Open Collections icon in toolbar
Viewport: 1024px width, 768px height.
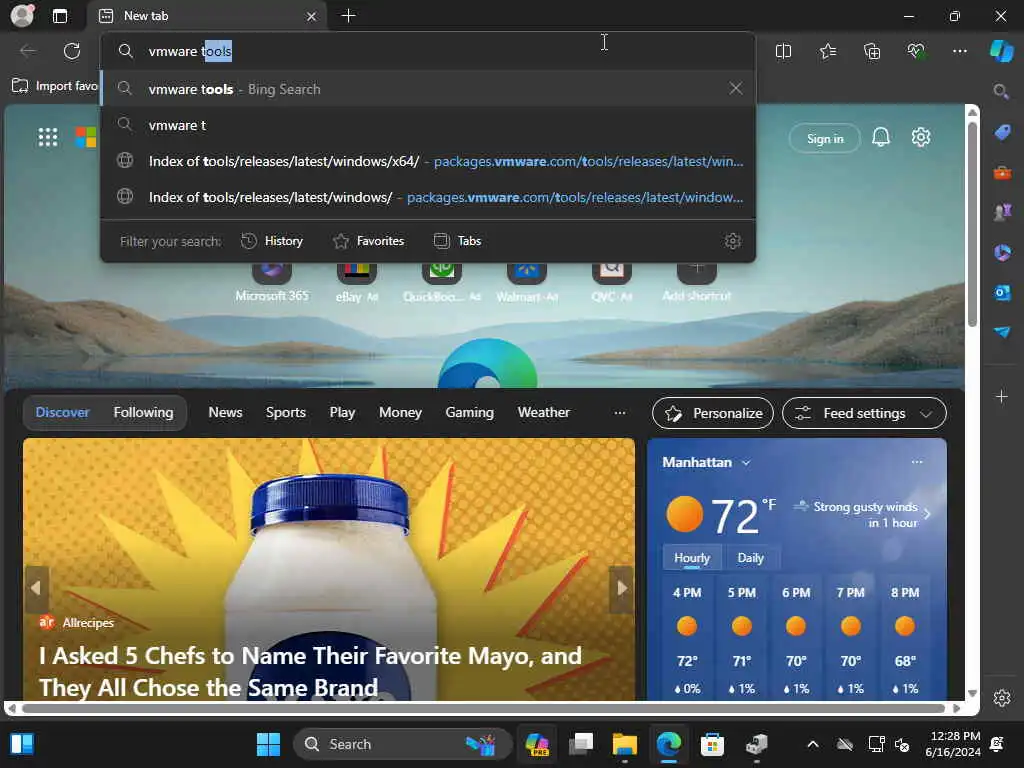coord(872,51)
